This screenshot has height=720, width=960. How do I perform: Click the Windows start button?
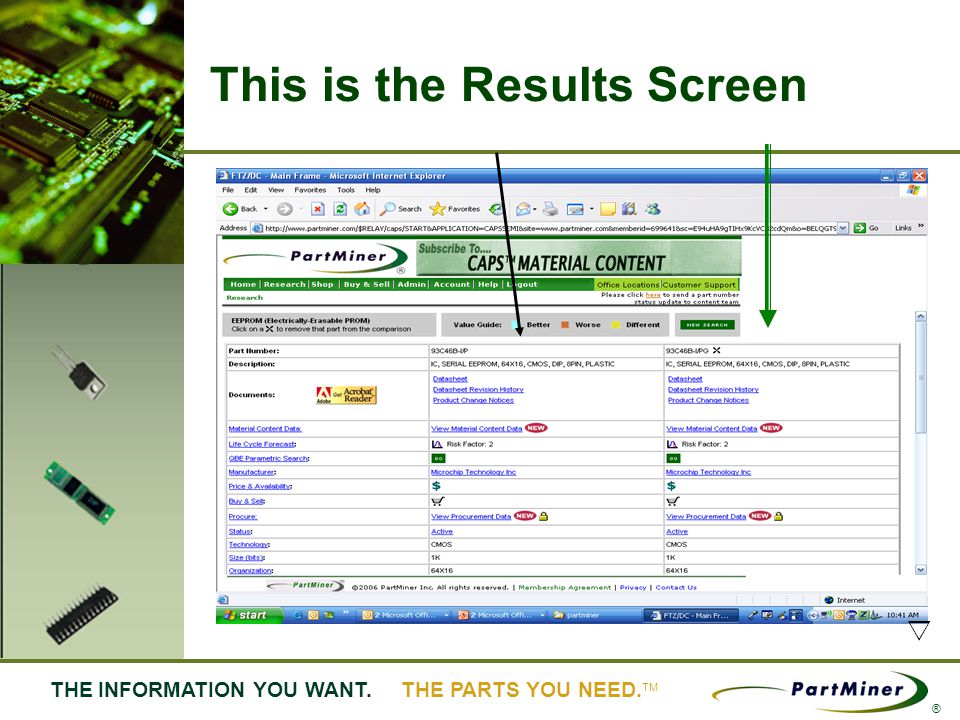click(x=250, y=615)
